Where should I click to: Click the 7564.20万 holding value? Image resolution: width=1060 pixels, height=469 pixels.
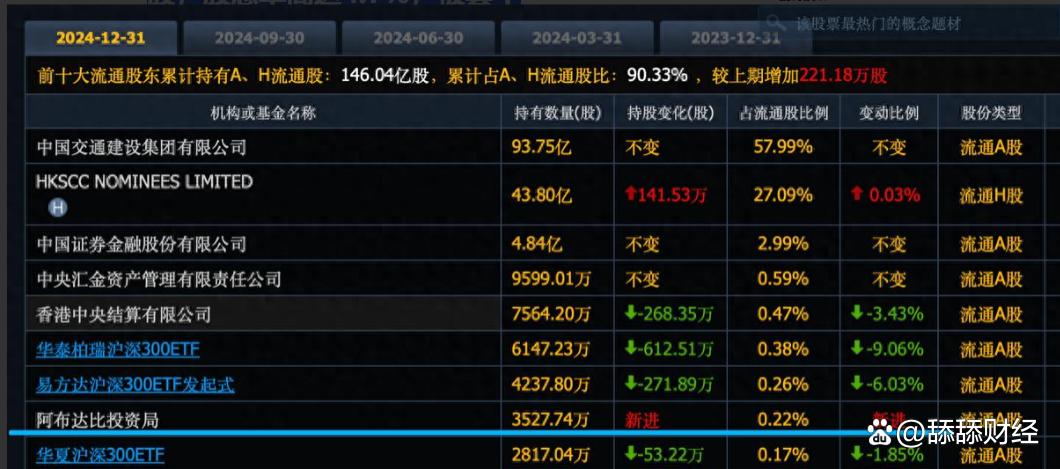coord(550,314)
